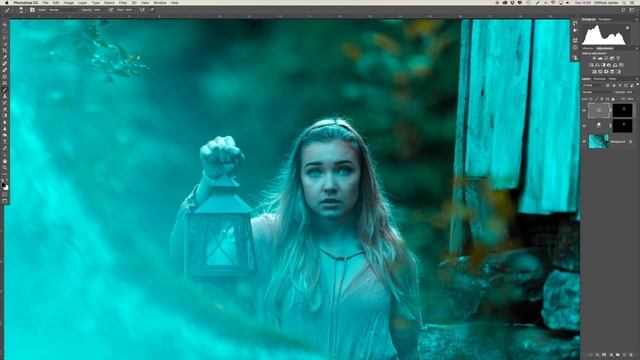The height and width of the screenshot is (360, 640).
Task: Add a Color Balance adjustment
Action: coord(596,65)
